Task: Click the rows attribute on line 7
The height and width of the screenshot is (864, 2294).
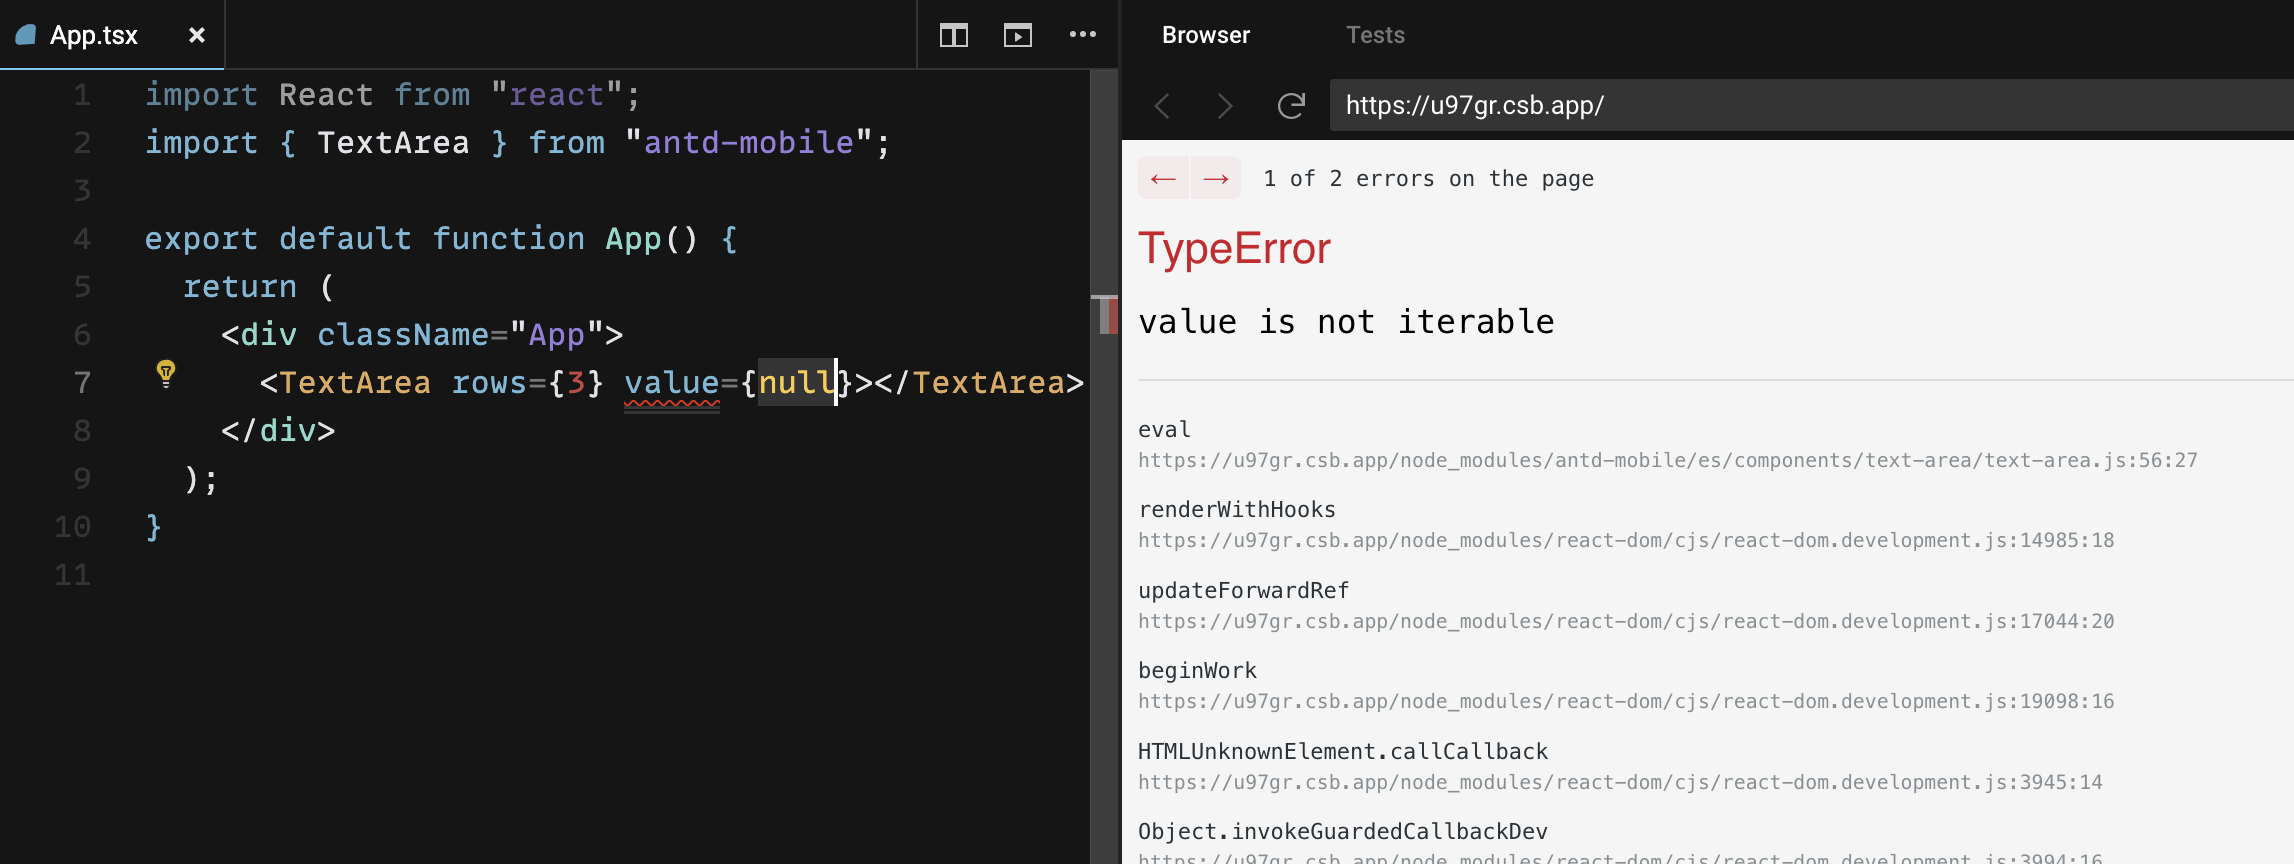Action: (x=489, y=382)
